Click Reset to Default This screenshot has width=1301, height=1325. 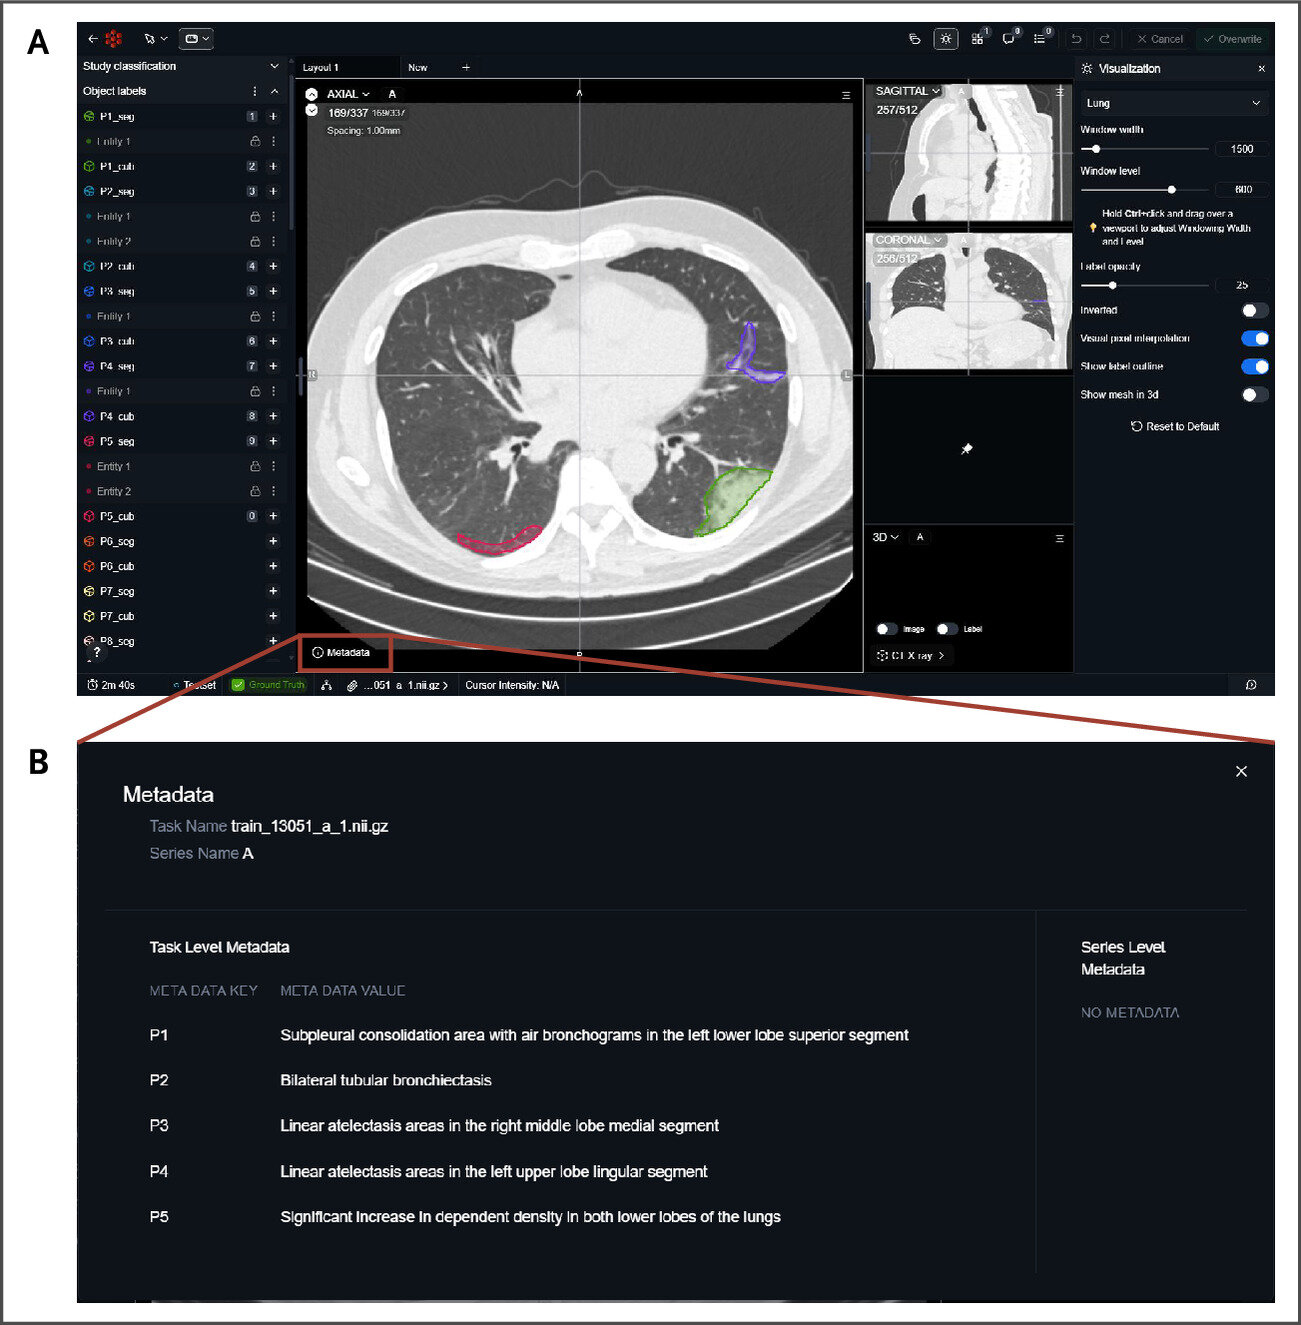1175,426
